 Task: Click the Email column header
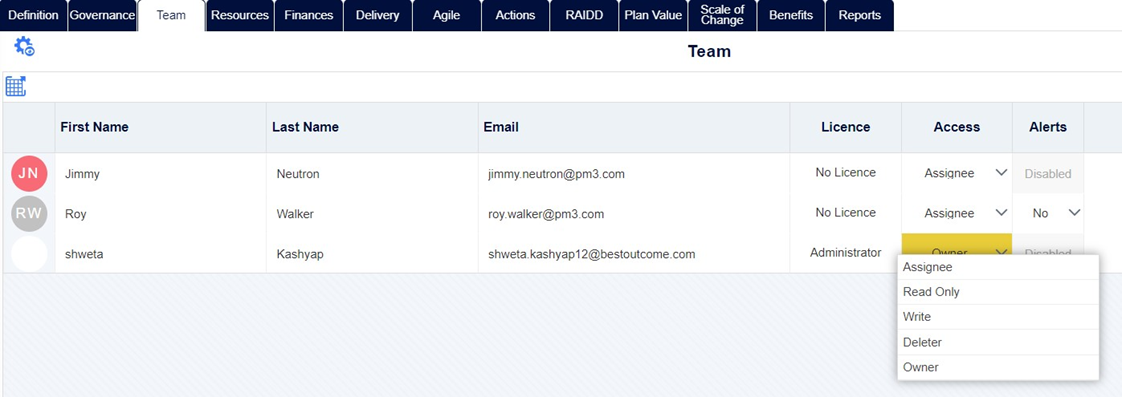tap(501, 127)
